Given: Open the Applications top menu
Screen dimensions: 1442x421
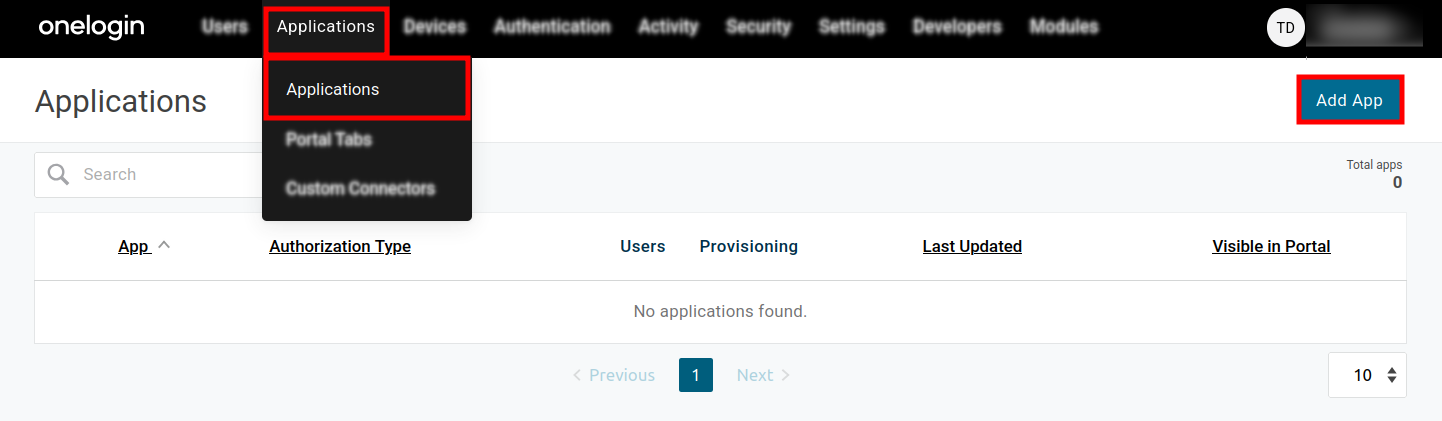Looking at the screenshot, I should tap(326, 27).
